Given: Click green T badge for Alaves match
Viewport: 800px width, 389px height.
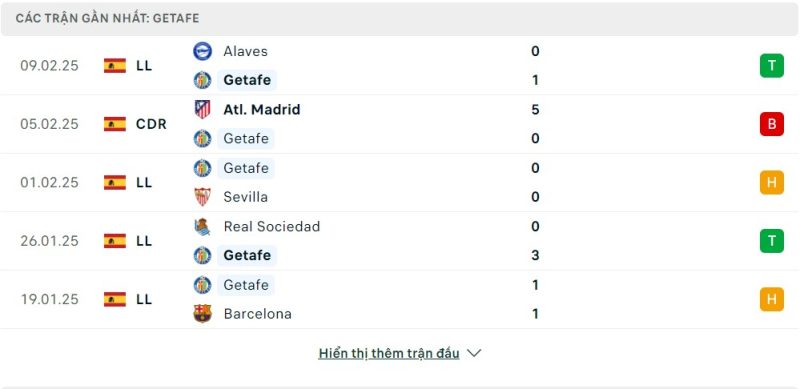Looking at the screenshot, I should pos(771,66).
